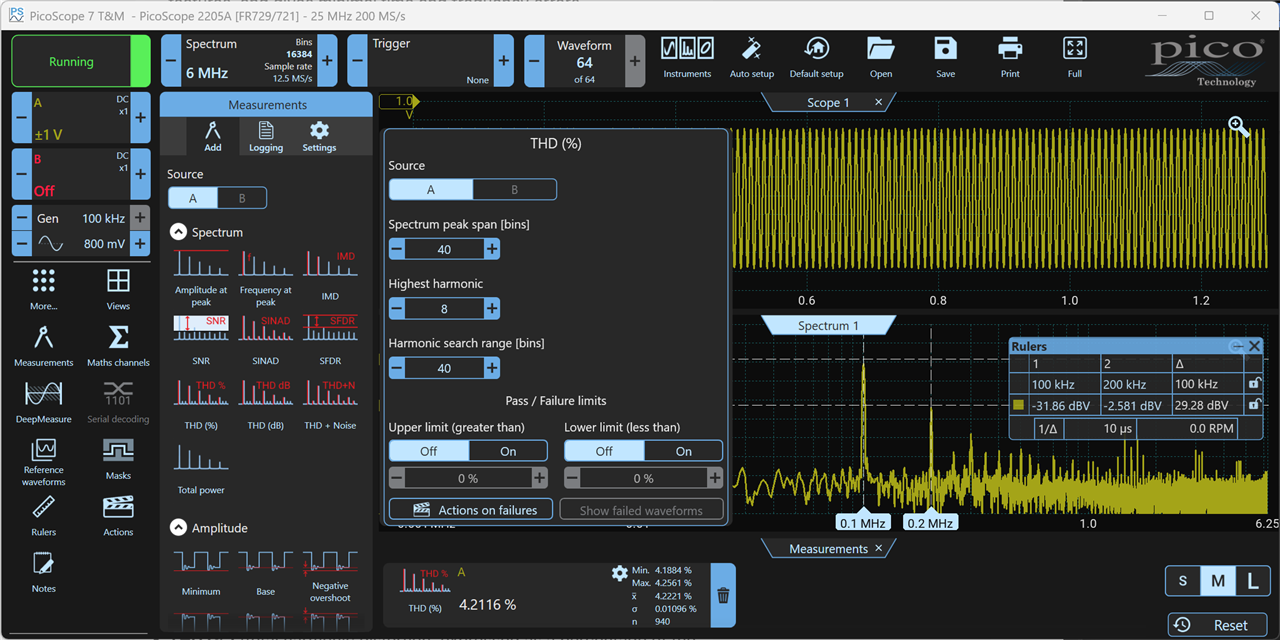
Task: Select source B in THD dialog
Action: point(514,189)
